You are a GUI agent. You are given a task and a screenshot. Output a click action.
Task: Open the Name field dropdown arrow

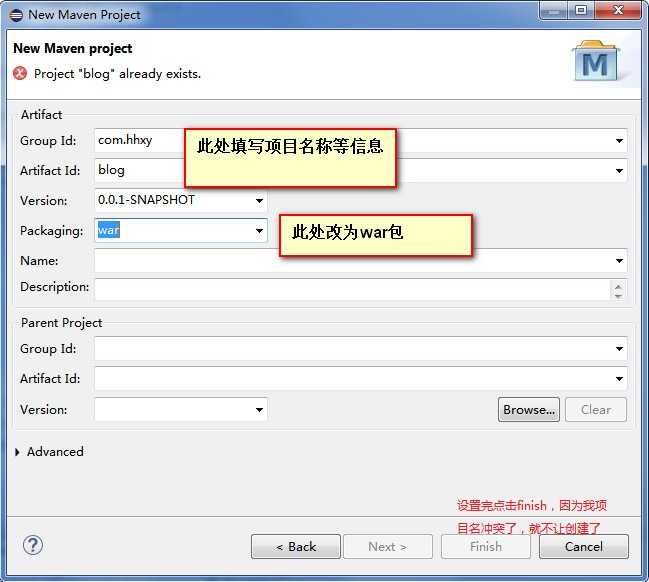click(619, 261)
